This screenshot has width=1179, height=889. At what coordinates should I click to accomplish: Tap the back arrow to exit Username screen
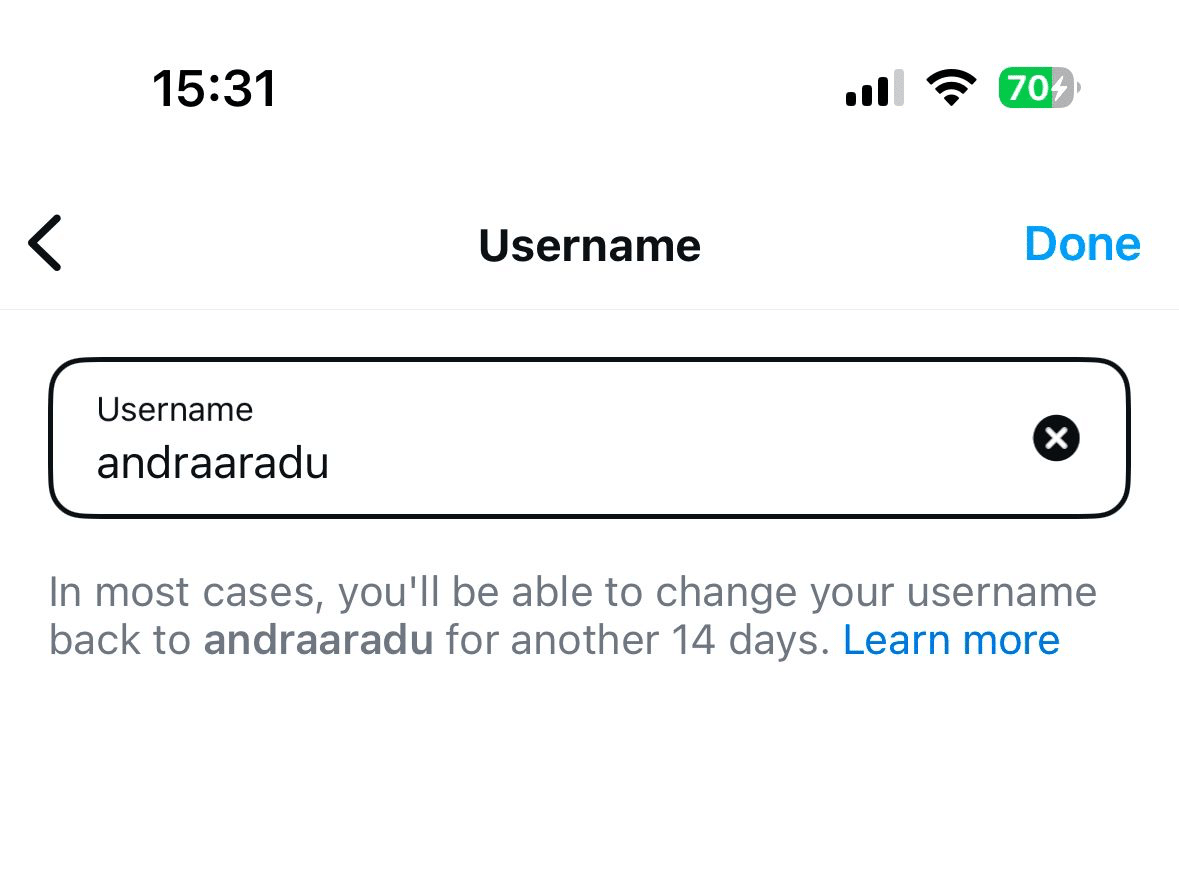click(x=44, y=243)
